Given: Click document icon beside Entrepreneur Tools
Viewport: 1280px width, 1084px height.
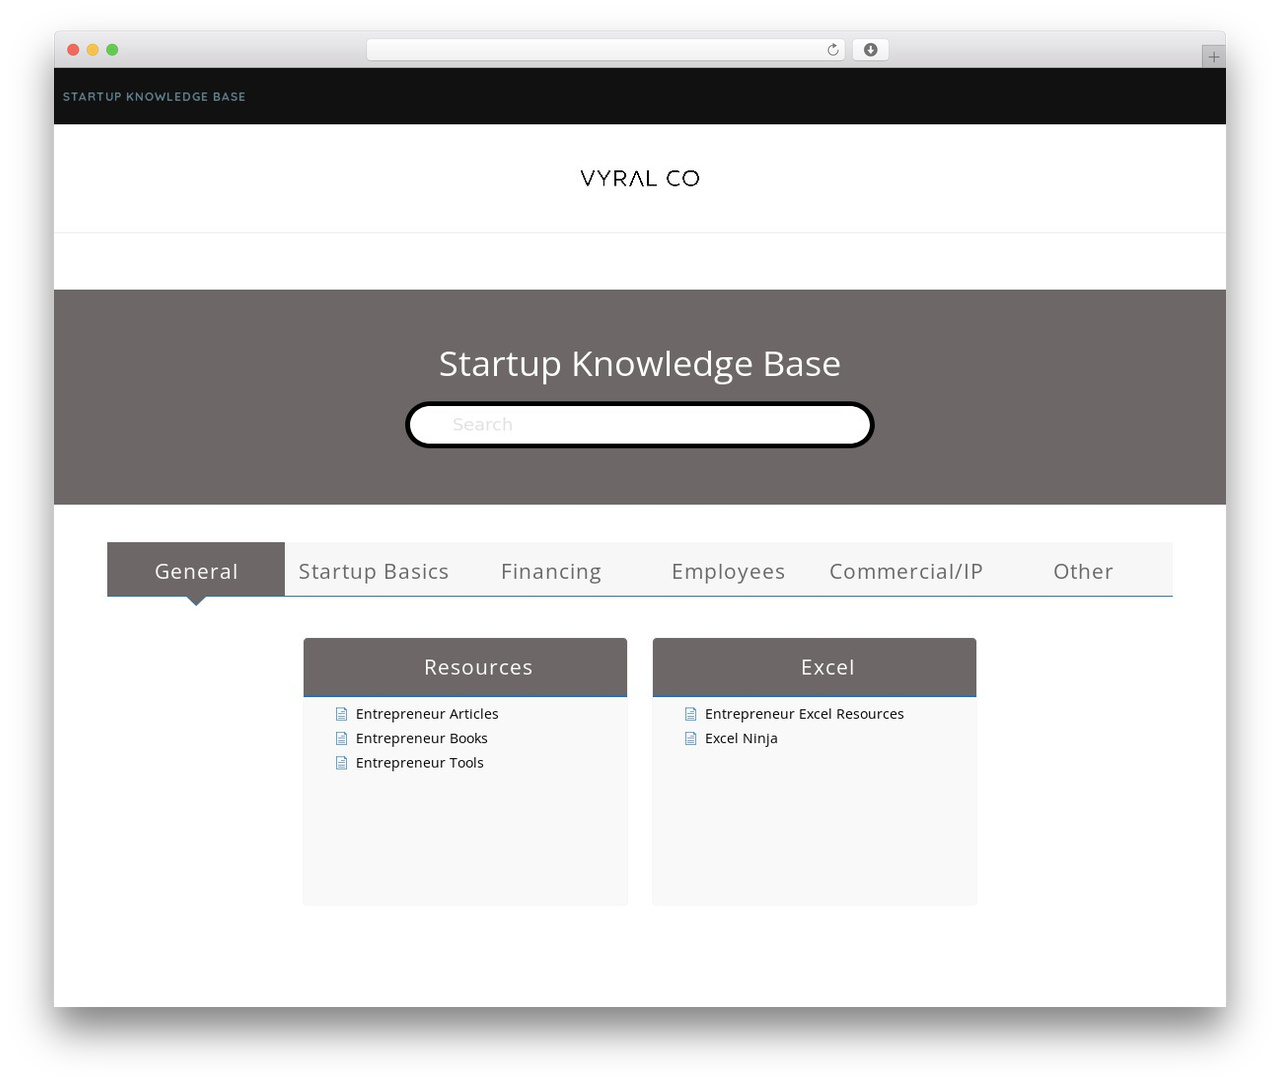Looking at the screenshot, I should (341, 763).
